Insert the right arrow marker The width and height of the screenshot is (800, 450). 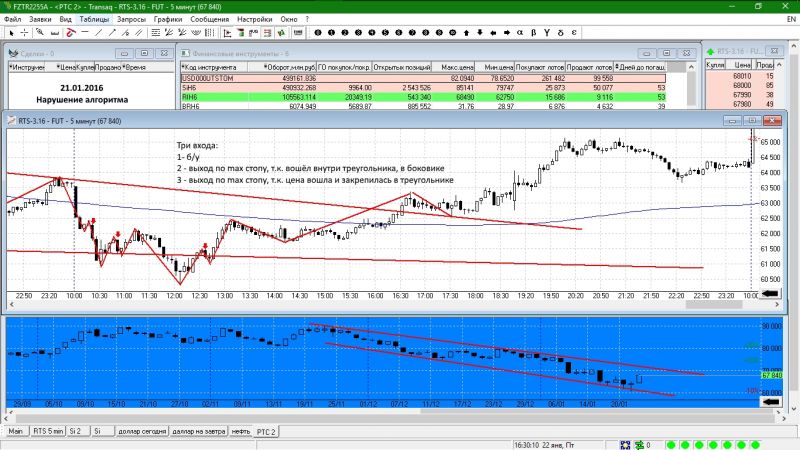507,33
